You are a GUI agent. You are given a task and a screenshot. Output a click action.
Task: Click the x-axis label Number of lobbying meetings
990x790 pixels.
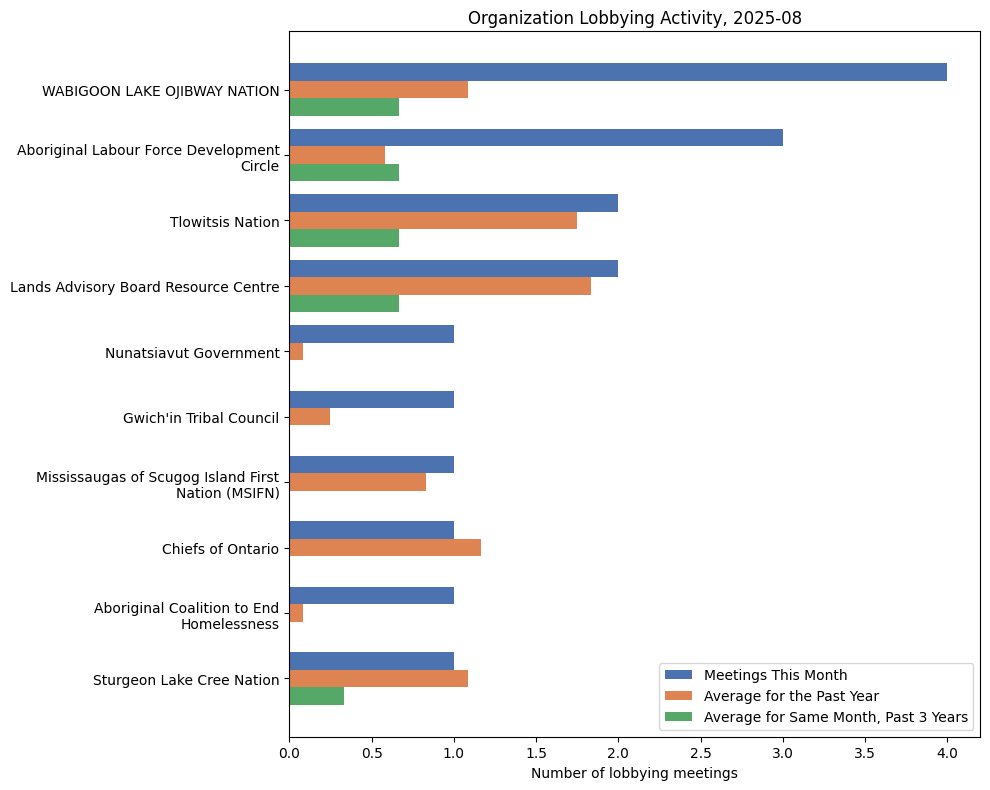pos(634,773)
